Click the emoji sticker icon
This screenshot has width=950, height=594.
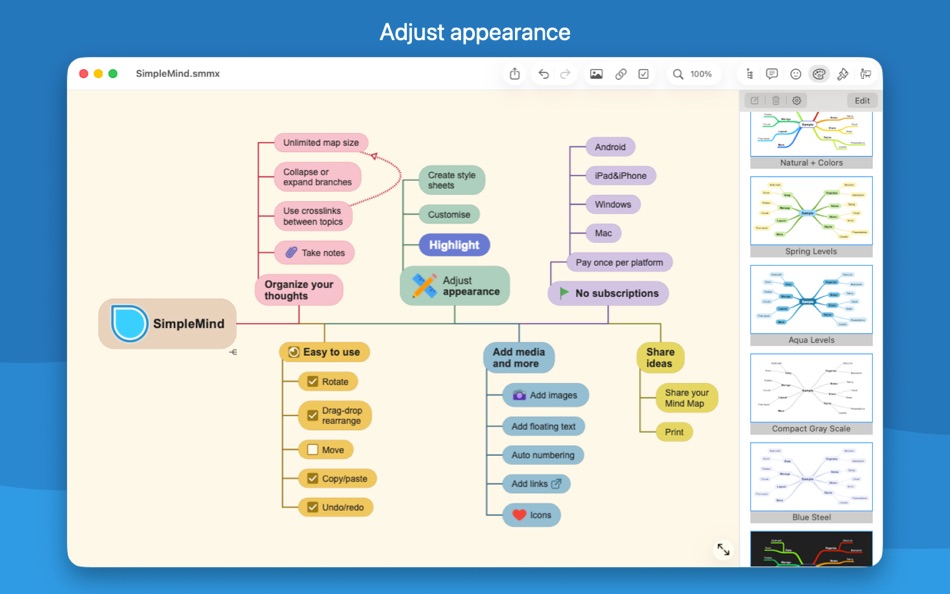[795, 73]
